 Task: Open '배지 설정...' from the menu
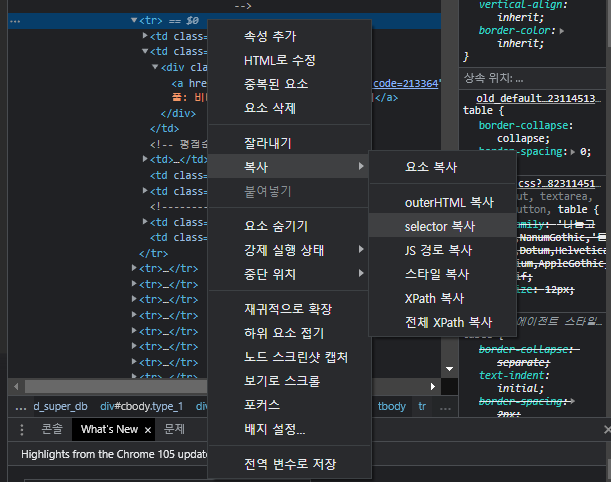[x=289, y=429]
